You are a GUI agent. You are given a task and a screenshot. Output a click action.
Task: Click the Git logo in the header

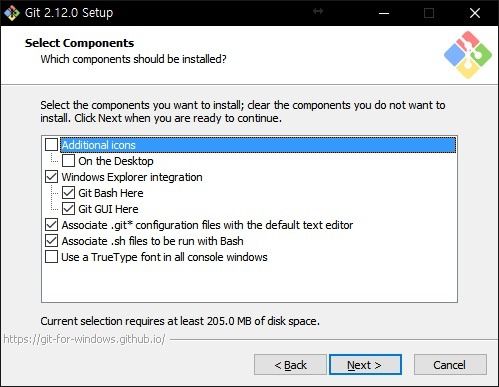tap(468, 55)
